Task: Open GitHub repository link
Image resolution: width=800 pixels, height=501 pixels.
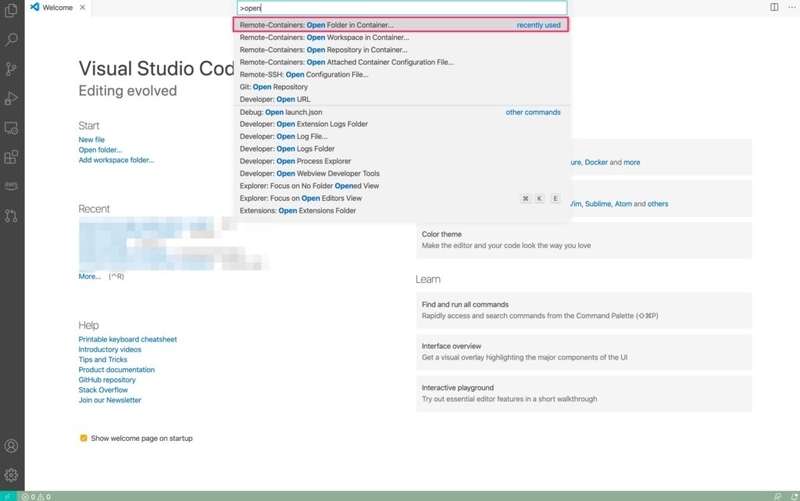Action: click(x=107, y=380)
